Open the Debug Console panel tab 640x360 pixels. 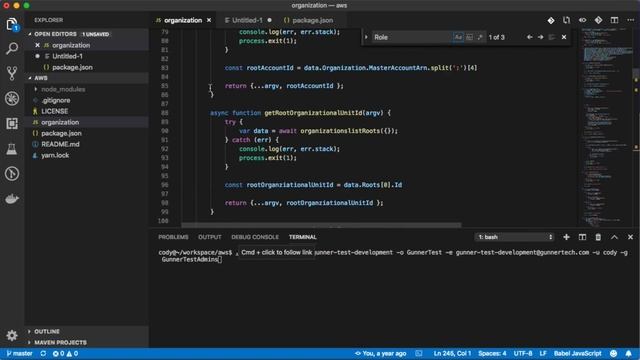(255, 237)
